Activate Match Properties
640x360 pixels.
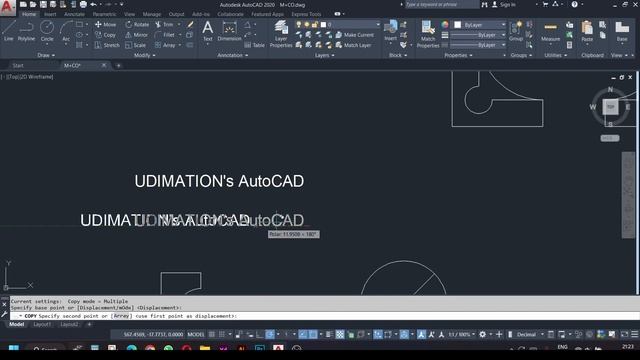pos(428,34)
